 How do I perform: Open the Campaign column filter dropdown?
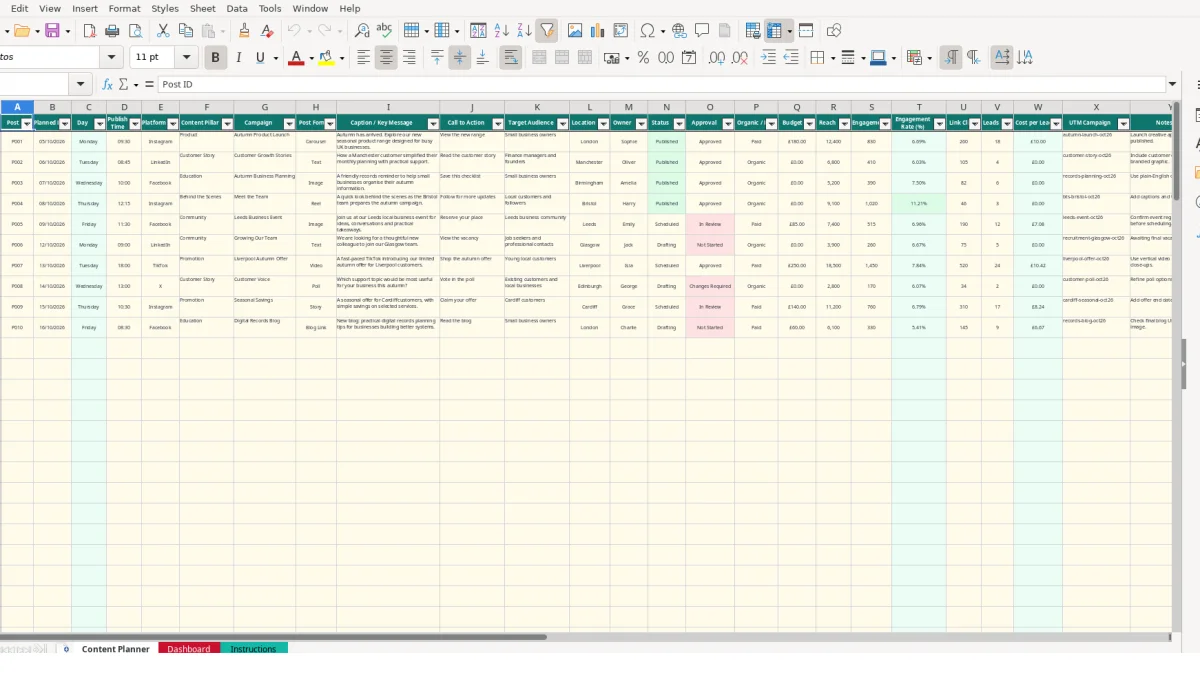(289, 124)
